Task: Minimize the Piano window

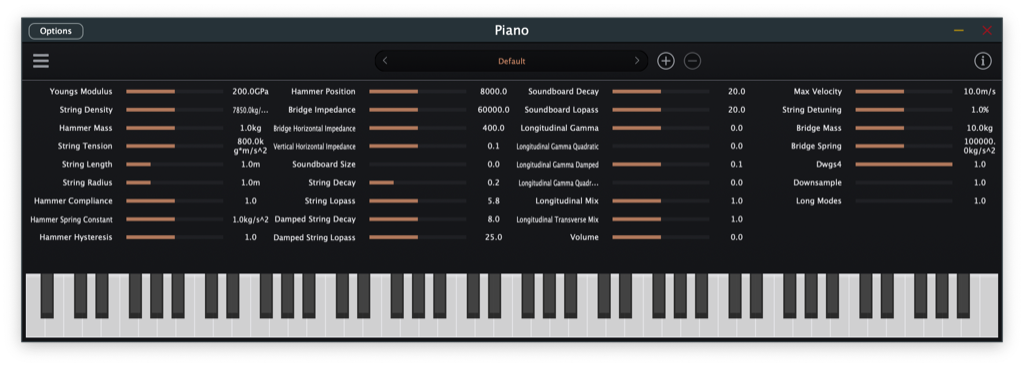Action: [x=959, y=31]
